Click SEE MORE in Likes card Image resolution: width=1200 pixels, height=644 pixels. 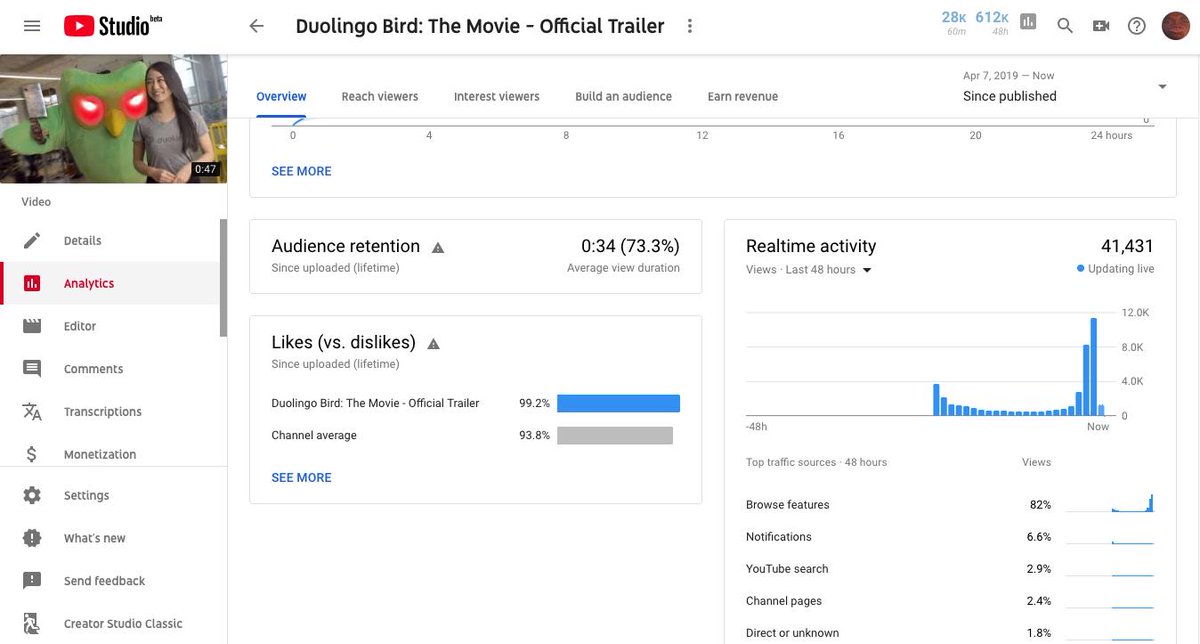pyautogui.click(x=301, y=477)
